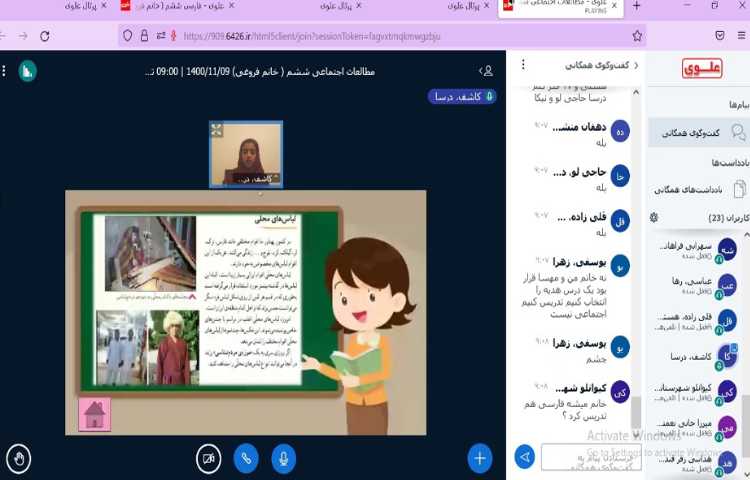Open the blue plus actions menu
The image size is (750, 480).
tap(480, 458)
